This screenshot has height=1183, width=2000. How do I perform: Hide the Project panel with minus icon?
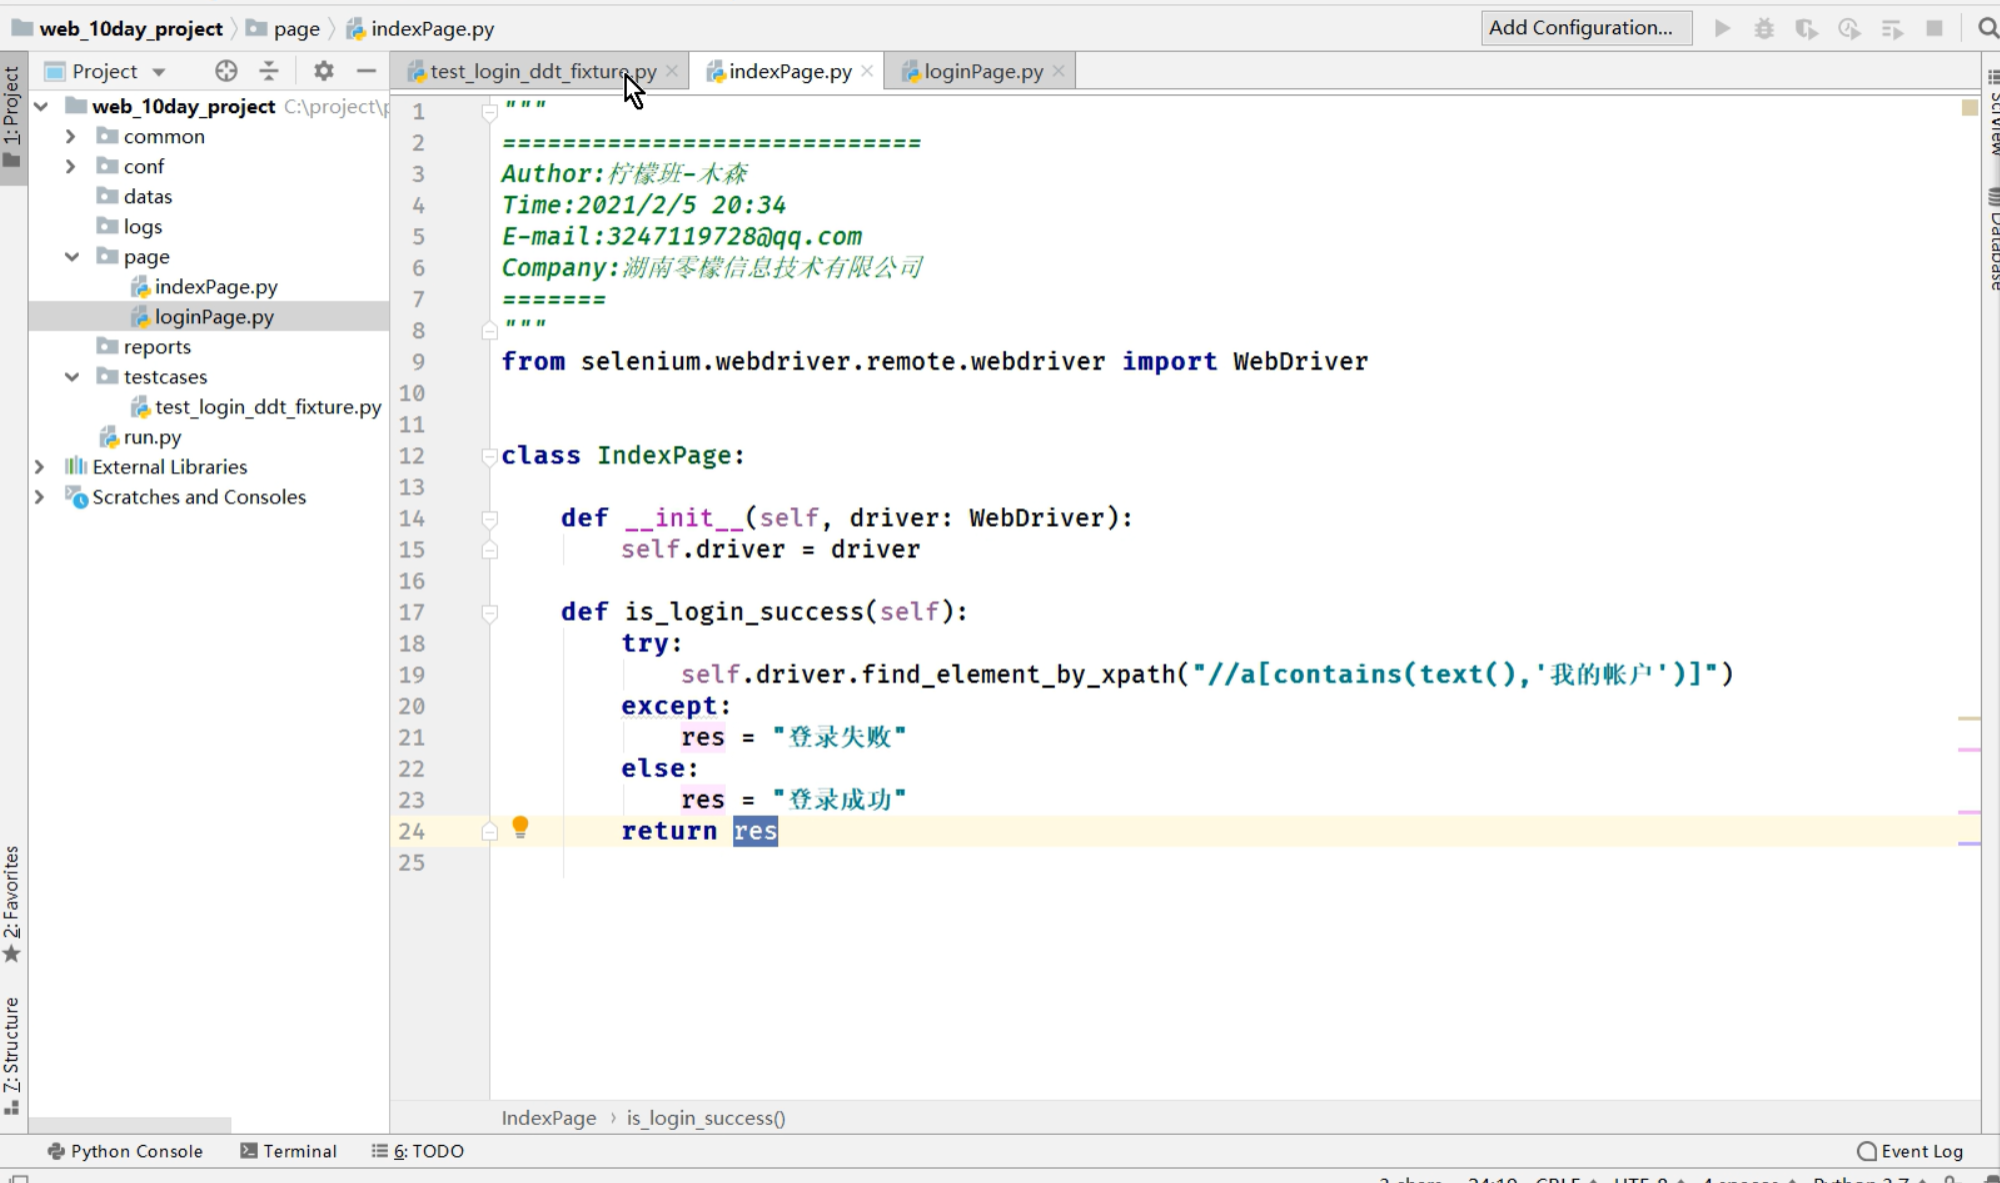pyautogui.click(x=366, y=71)
